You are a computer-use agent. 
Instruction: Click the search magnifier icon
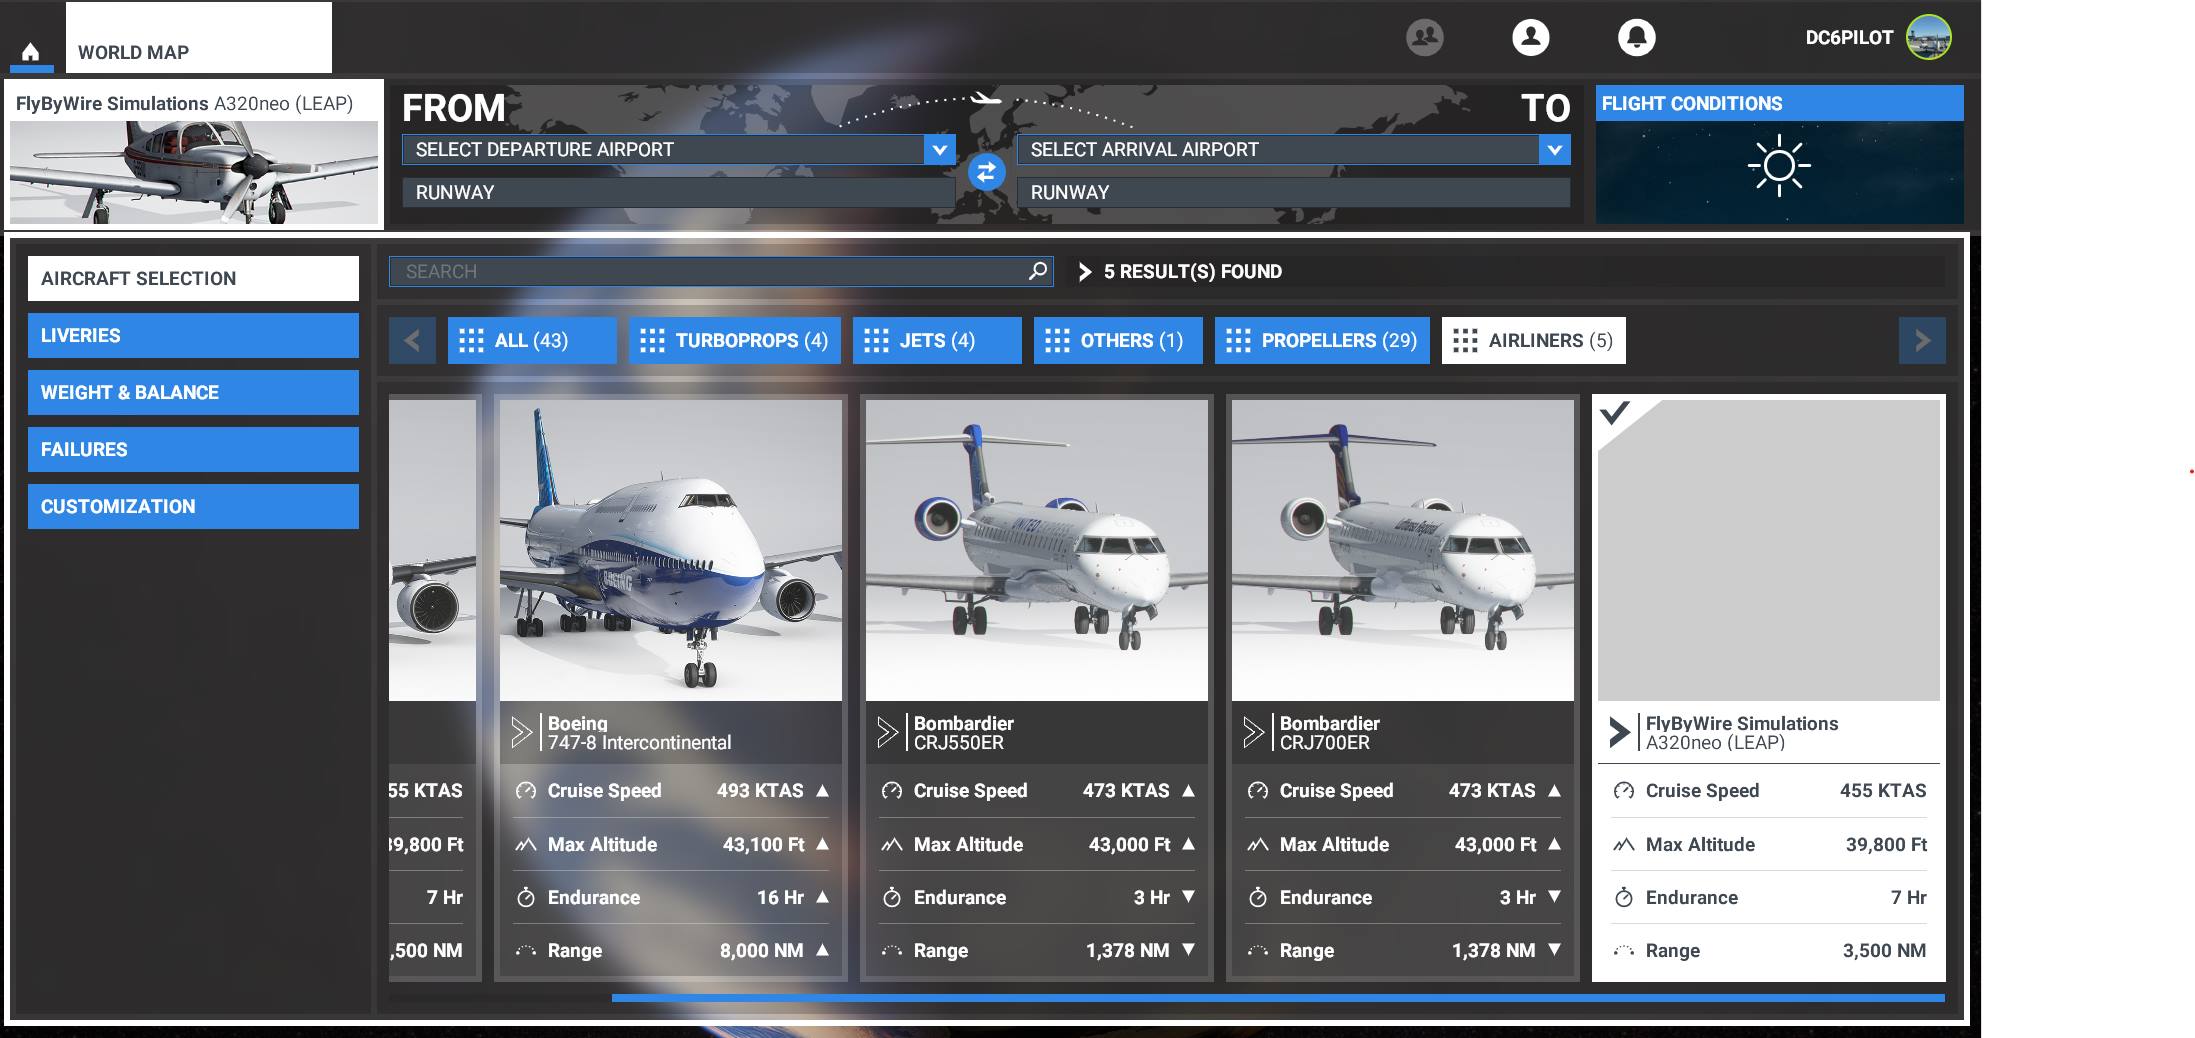click(1038, 271)
